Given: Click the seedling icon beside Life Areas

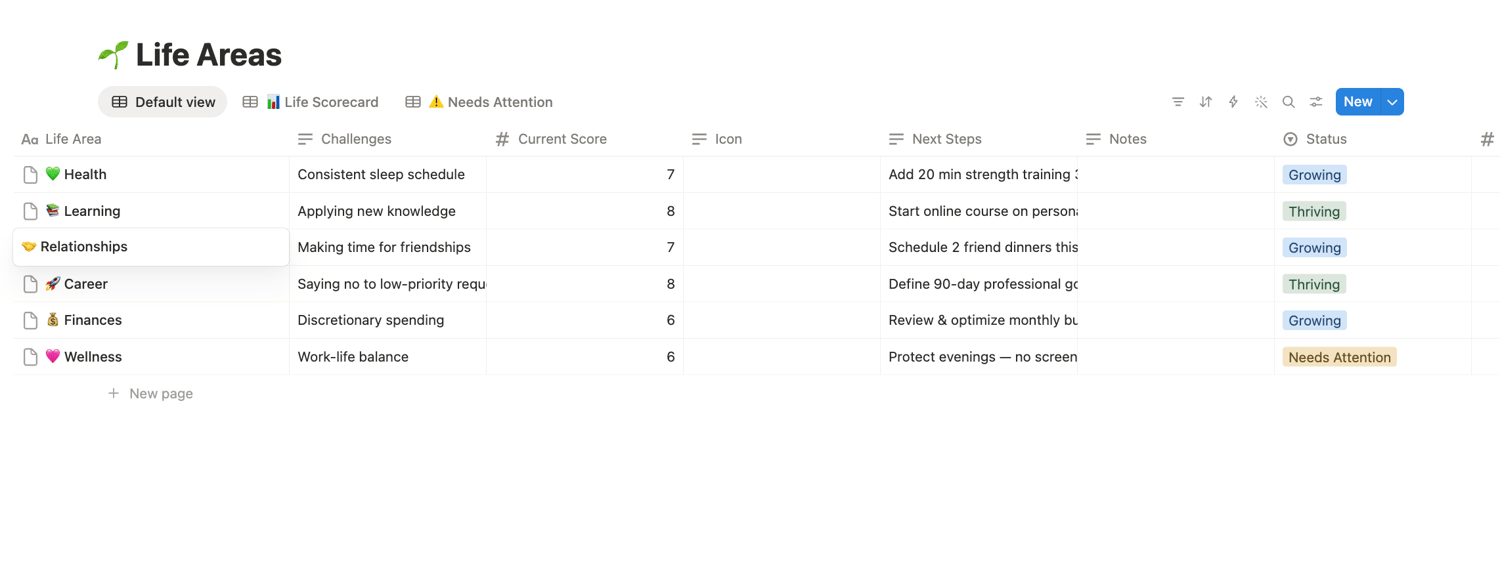Looking at the screenshot, I should (x=113, y=55).
